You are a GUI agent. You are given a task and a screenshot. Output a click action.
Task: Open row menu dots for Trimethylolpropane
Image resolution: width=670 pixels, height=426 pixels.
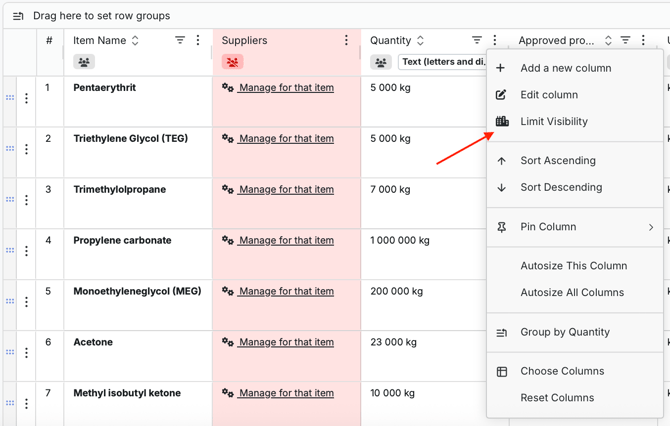[x=26, y=200]
